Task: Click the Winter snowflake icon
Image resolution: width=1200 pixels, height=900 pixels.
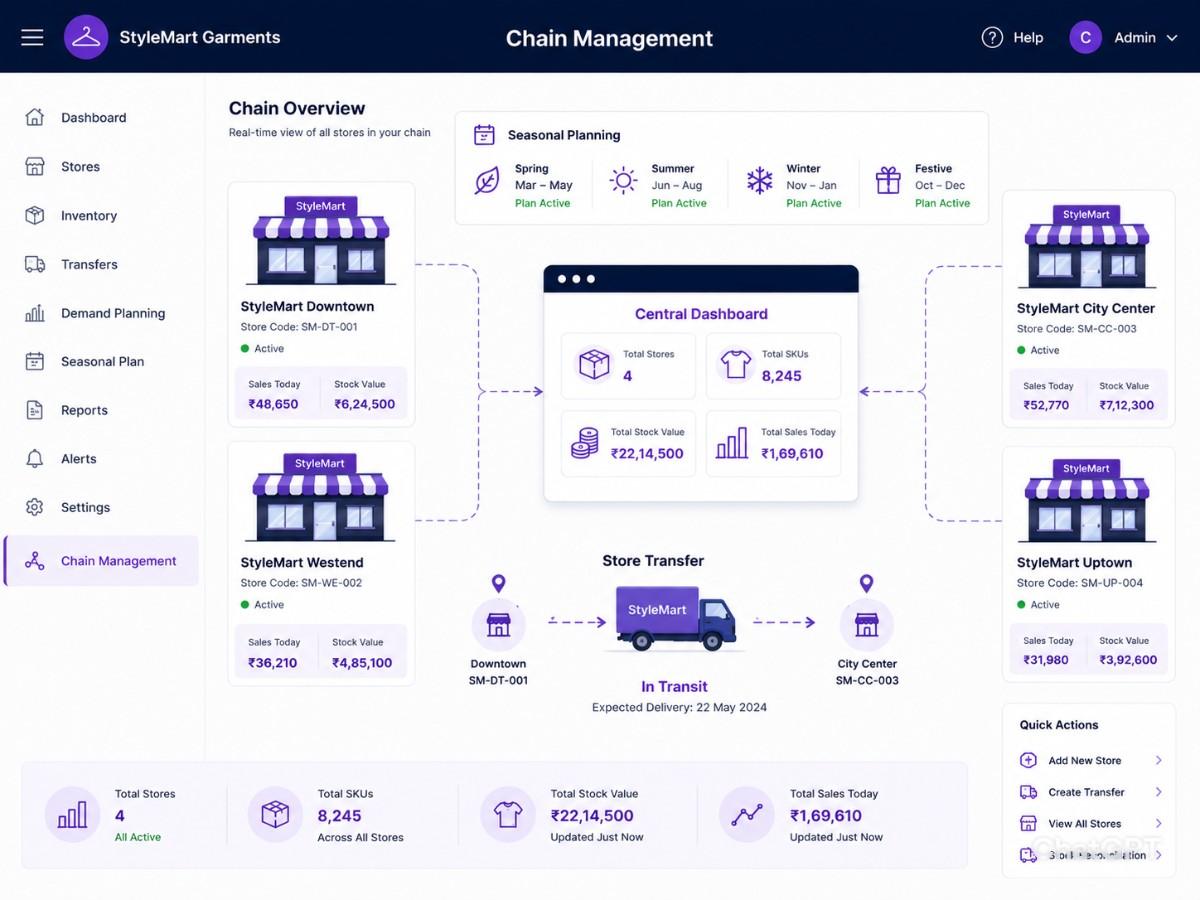Action: pos(760,181)
